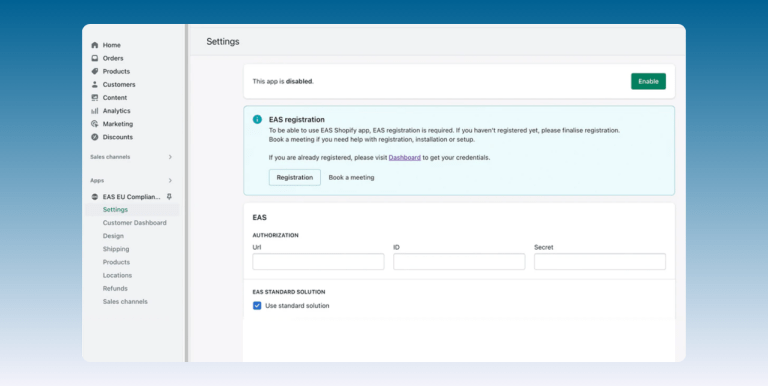768x386 pixels.
Task: Uncheck Use standard solution checkbox
Action: pyautogui.click(x=257, y=306)
